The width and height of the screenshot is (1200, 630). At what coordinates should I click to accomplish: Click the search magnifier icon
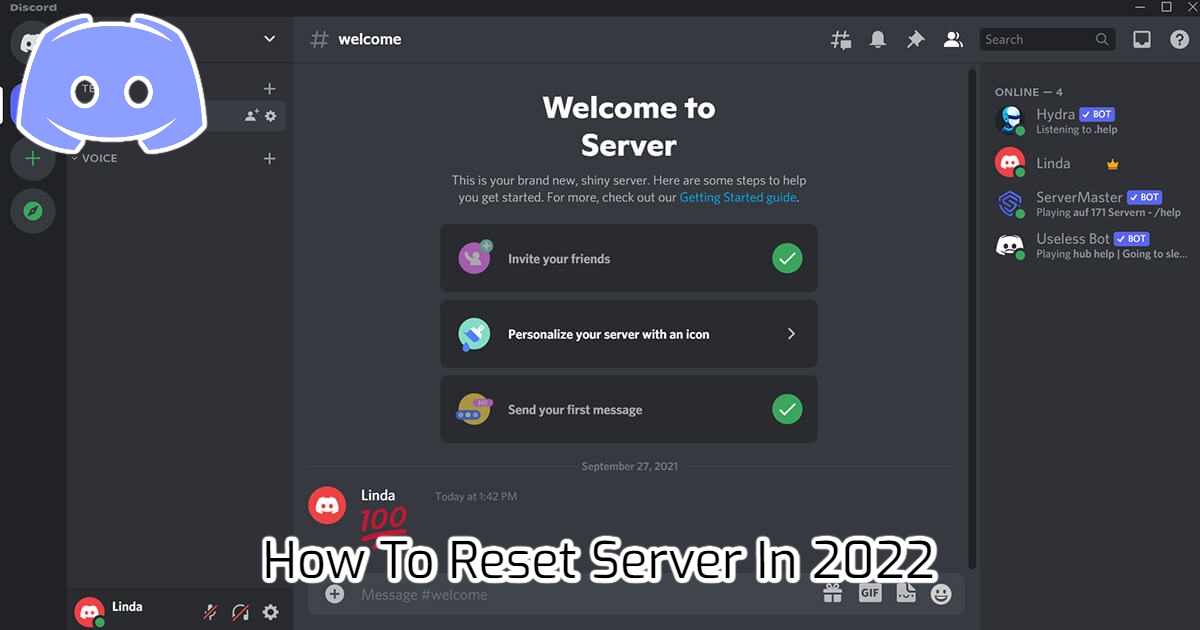pyautogui.click(x=1102, y=40)
